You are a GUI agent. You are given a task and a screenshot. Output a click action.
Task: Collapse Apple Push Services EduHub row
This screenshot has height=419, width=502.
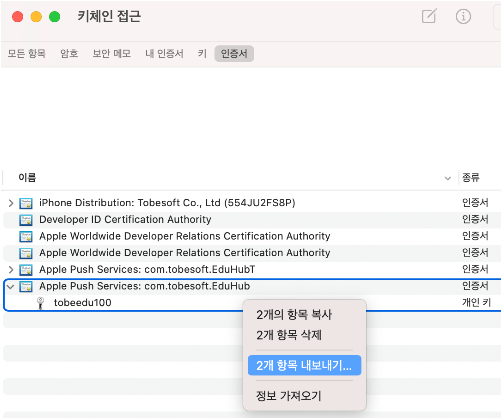11,286
